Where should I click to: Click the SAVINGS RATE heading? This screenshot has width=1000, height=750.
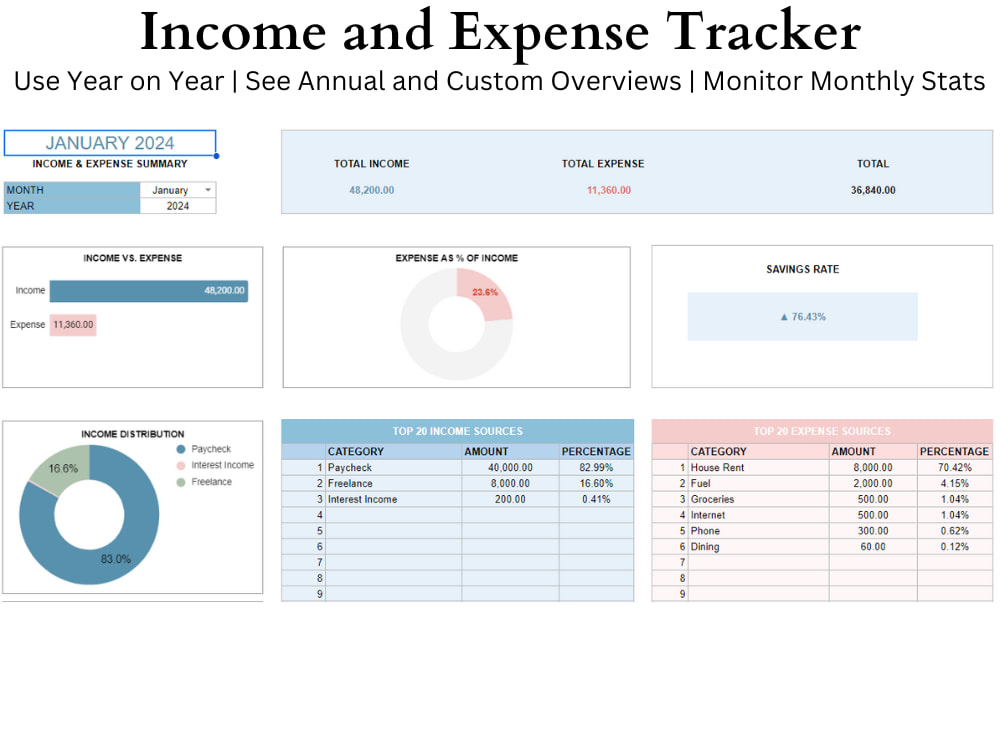tap(802, 269)
